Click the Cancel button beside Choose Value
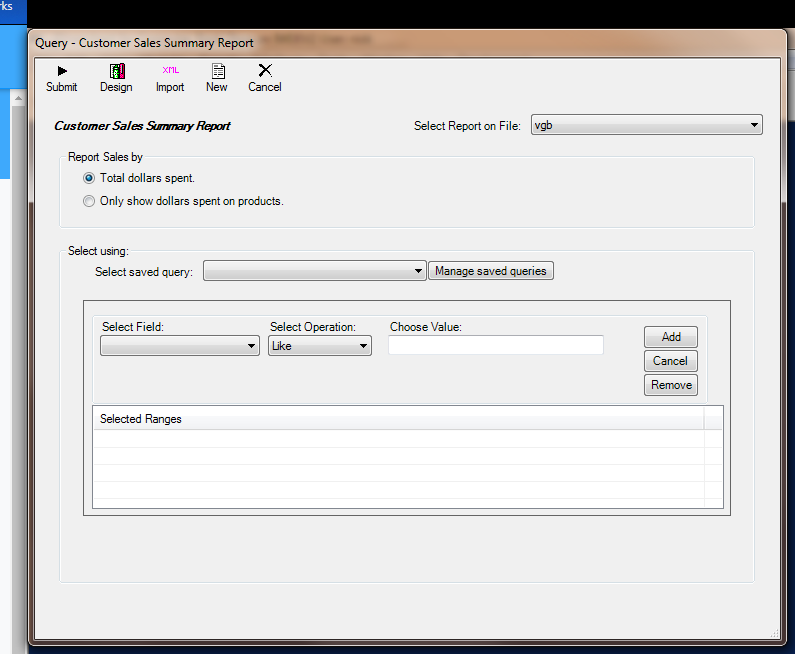 (x=671, y=361)
